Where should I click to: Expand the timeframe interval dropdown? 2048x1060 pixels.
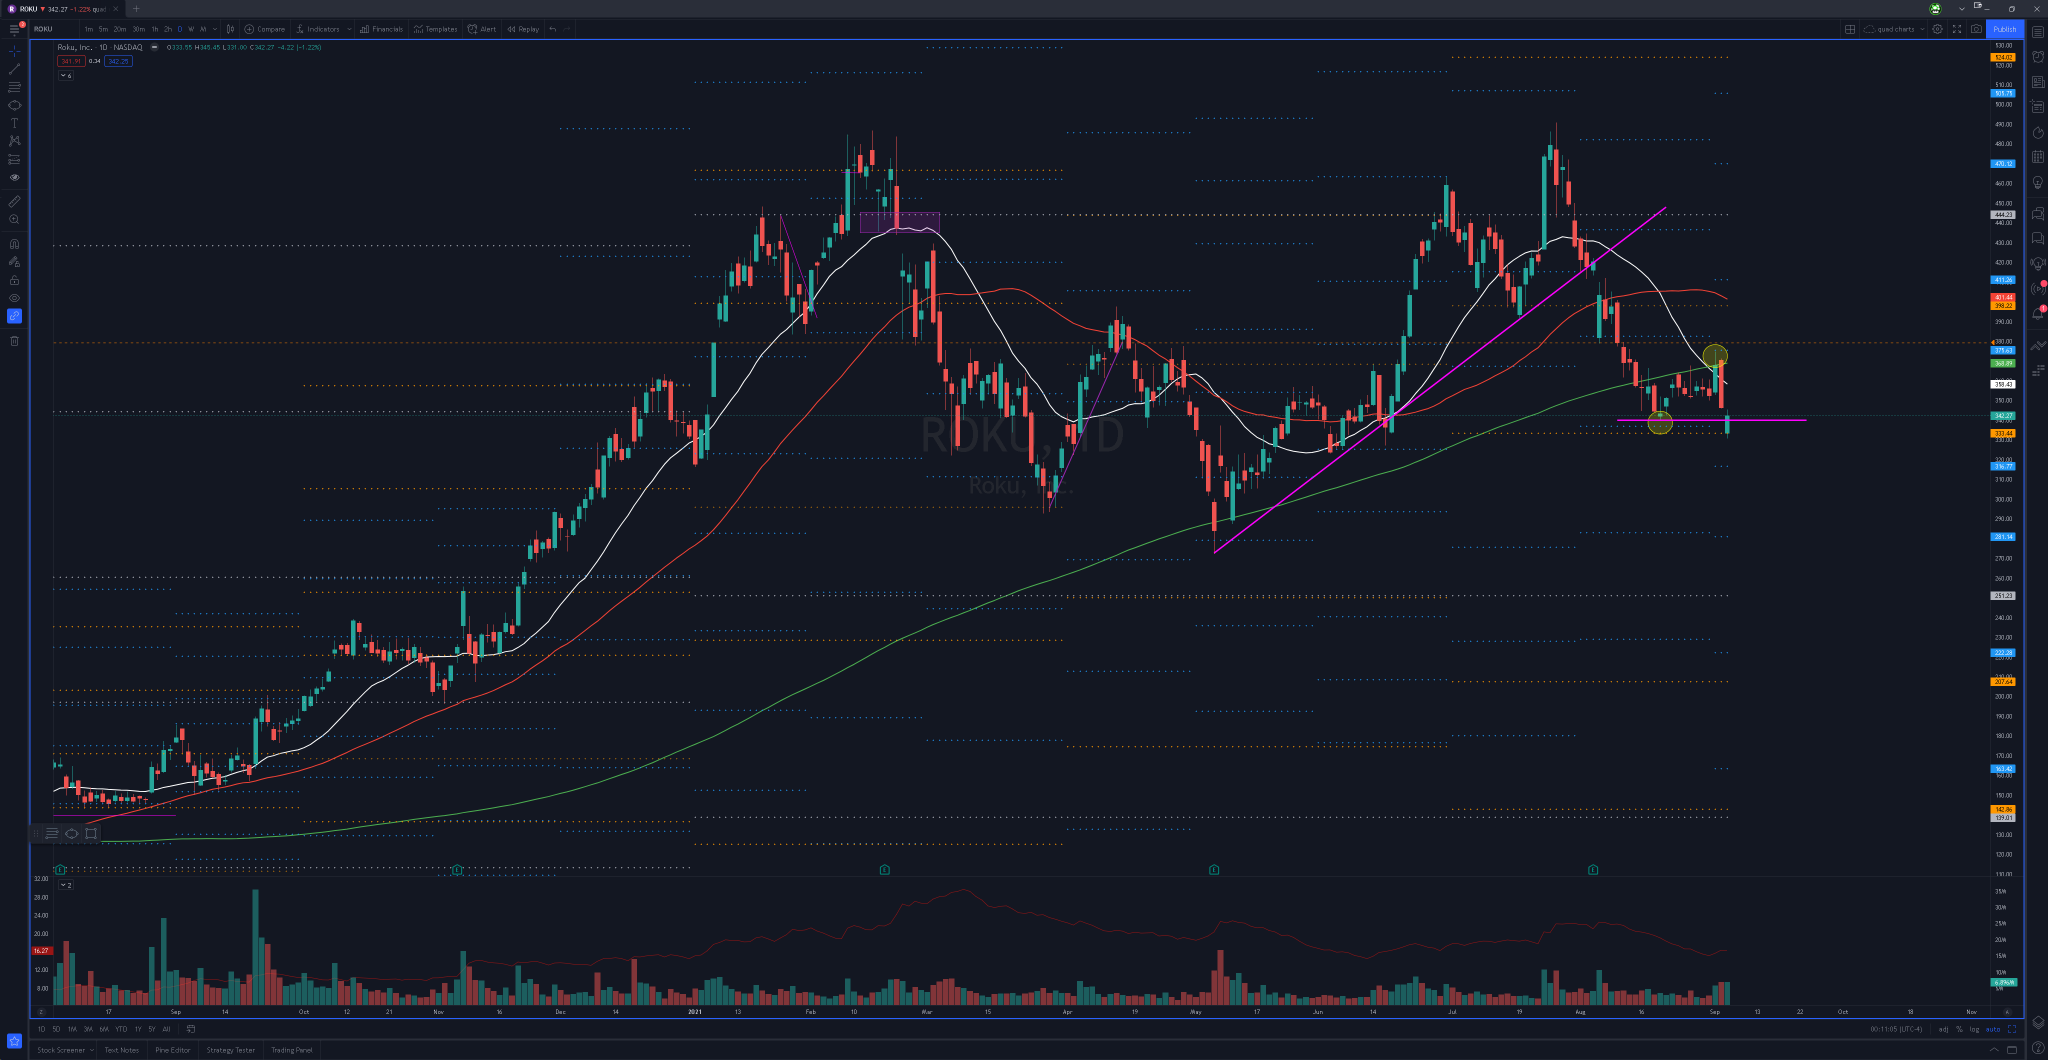point(215,29)
